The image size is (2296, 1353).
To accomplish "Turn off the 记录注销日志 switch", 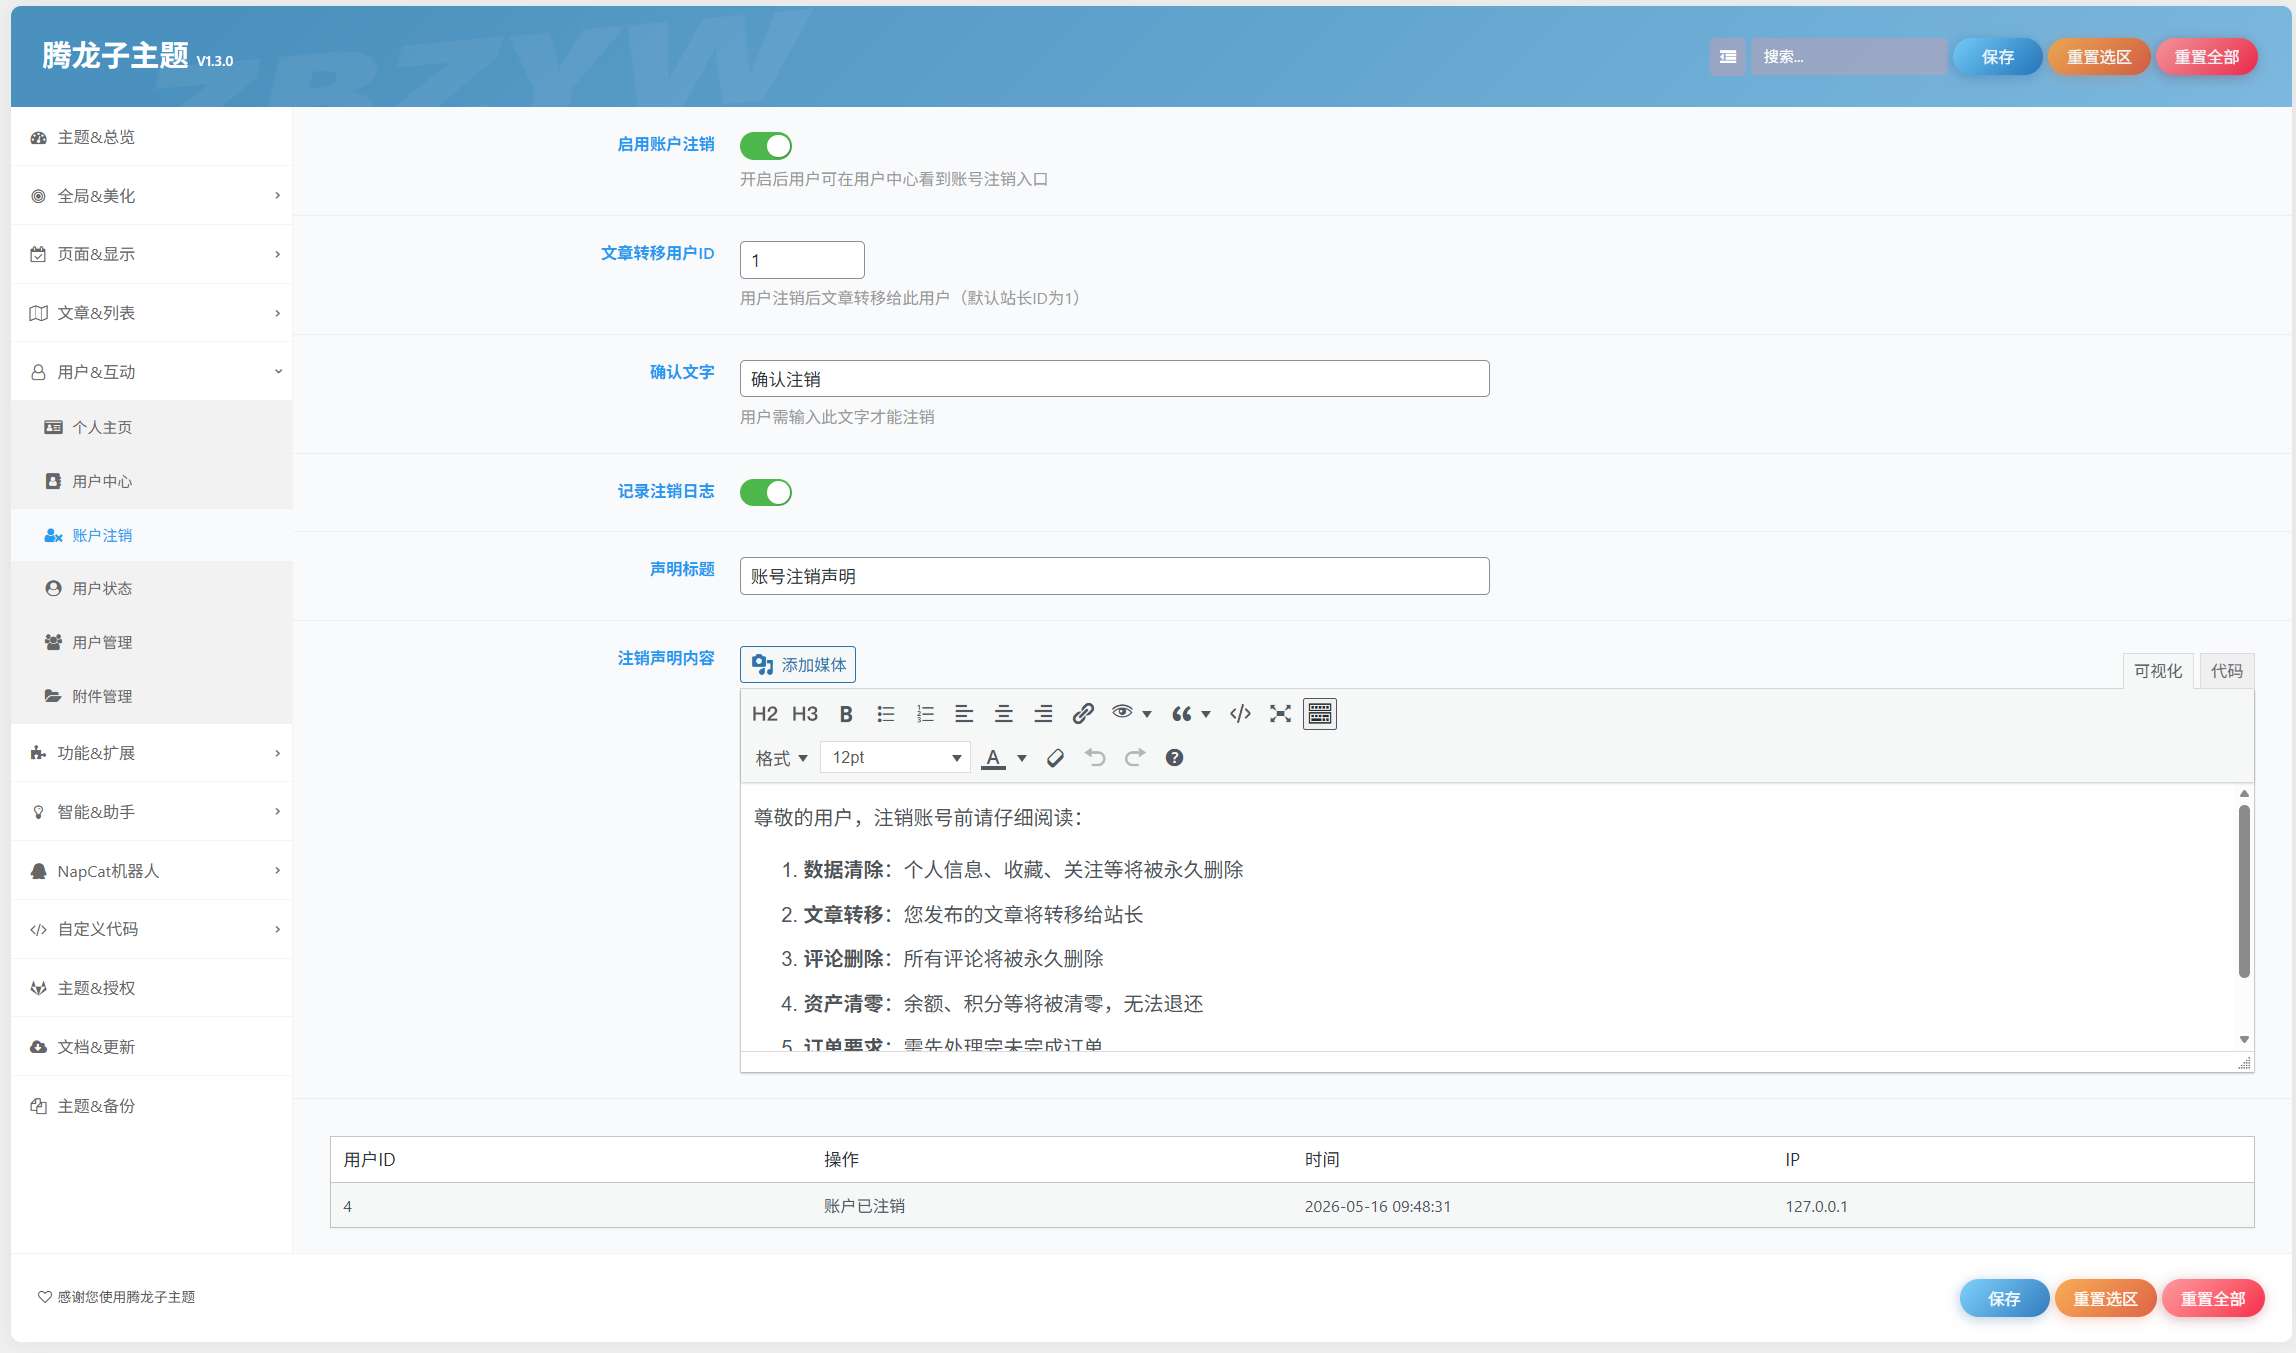I will point(766,492).
